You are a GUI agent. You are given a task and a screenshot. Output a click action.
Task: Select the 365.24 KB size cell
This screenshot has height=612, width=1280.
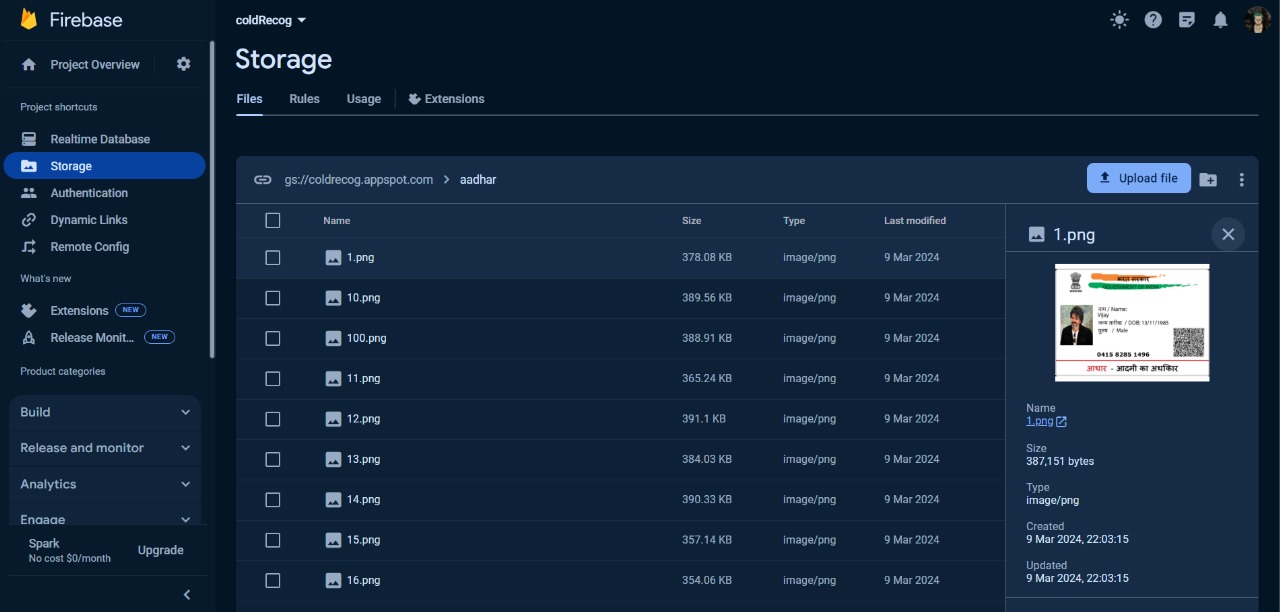coord(707,379)
